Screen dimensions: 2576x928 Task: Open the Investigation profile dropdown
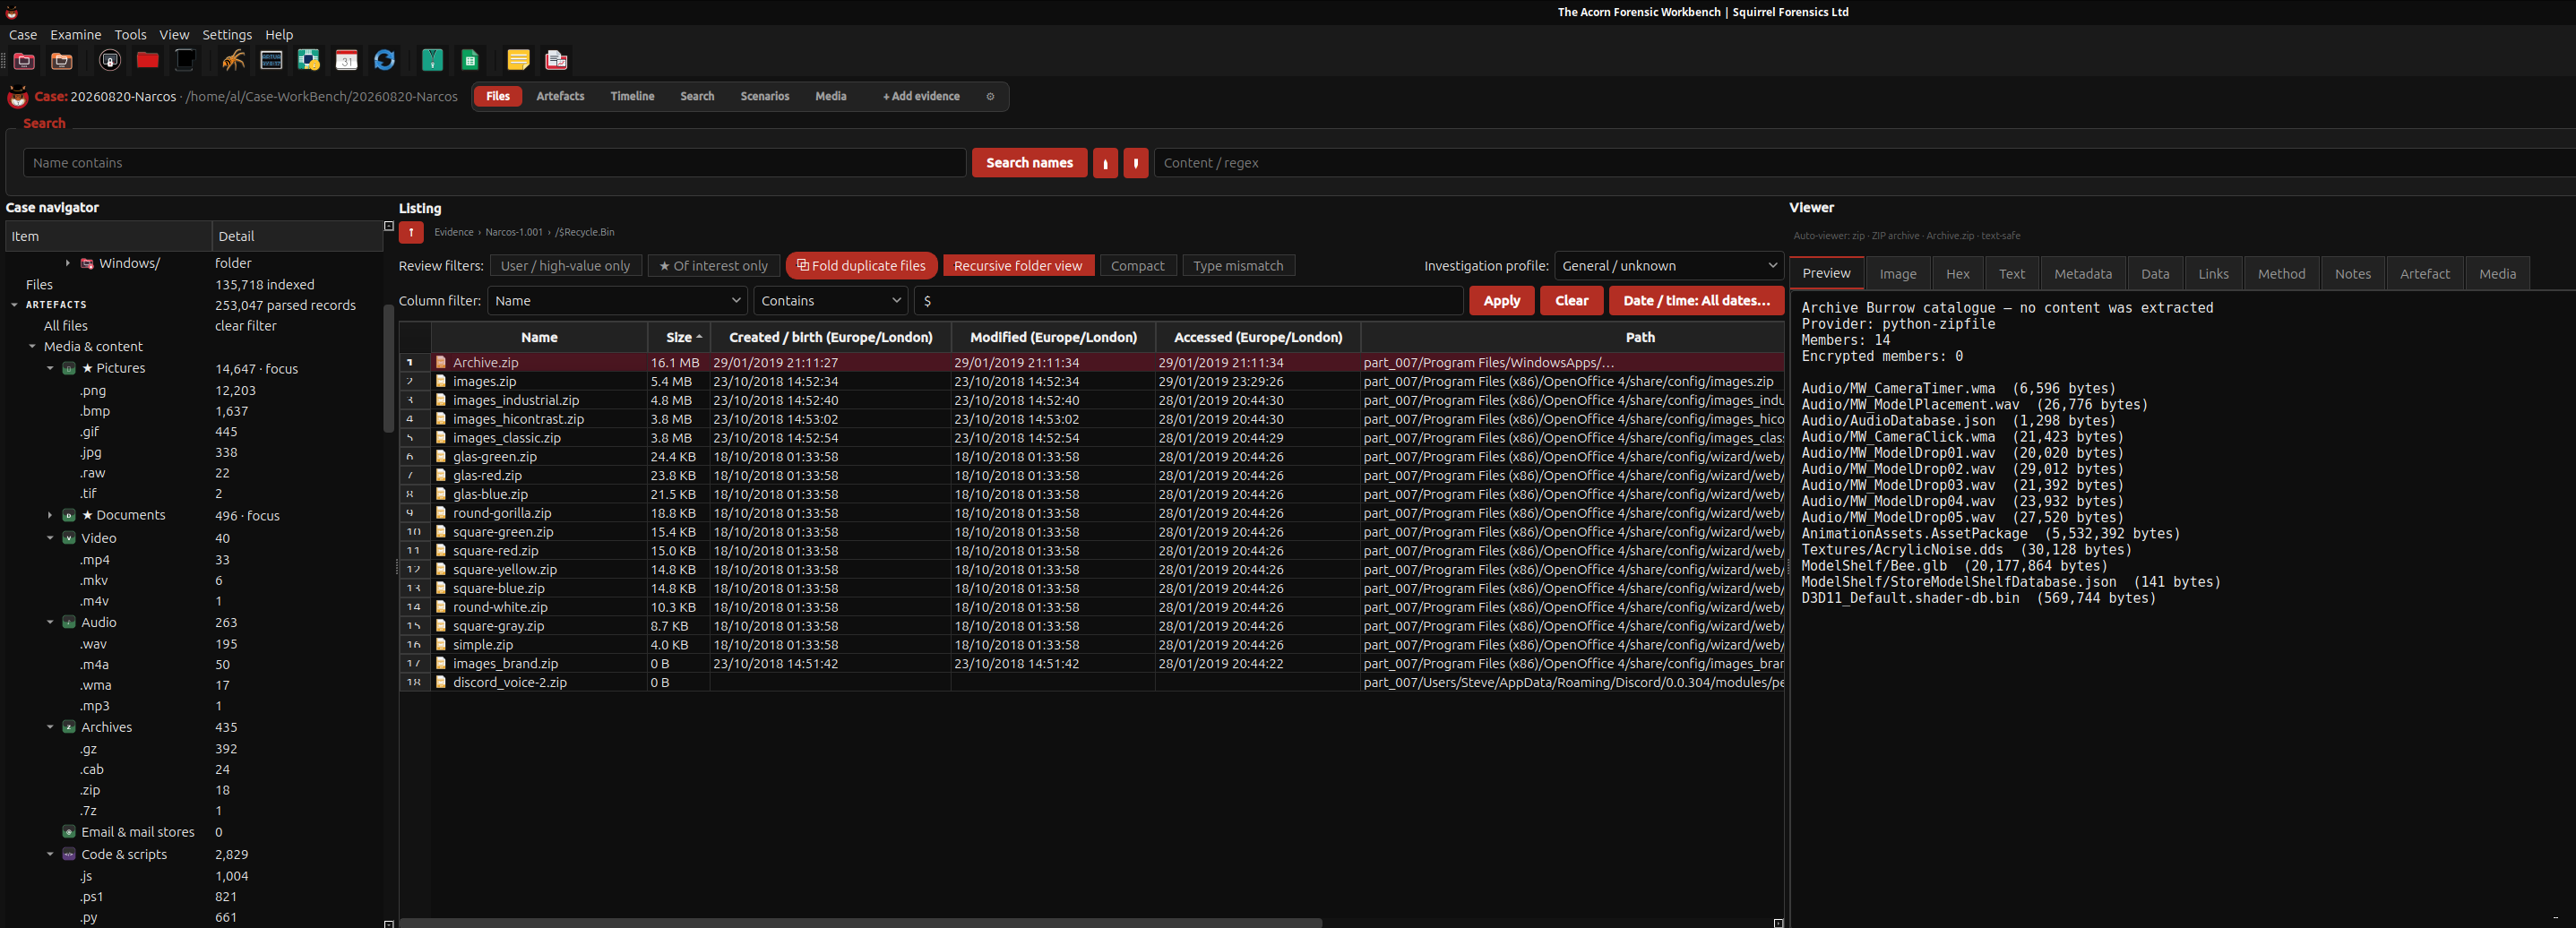click(x=1668, y=266)
